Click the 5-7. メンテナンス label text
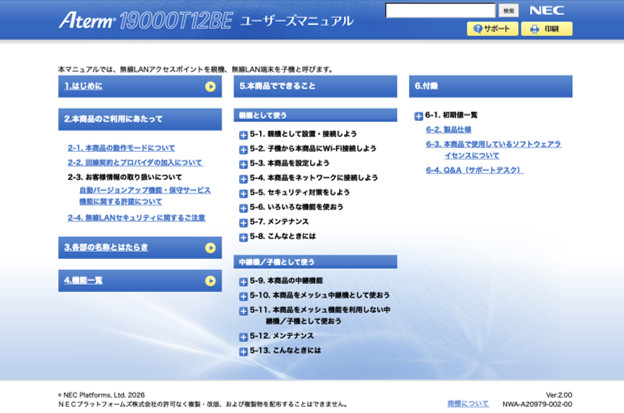The width and height of the screenshot is (624, 413). pyautogui.click(x=279, y=222)
